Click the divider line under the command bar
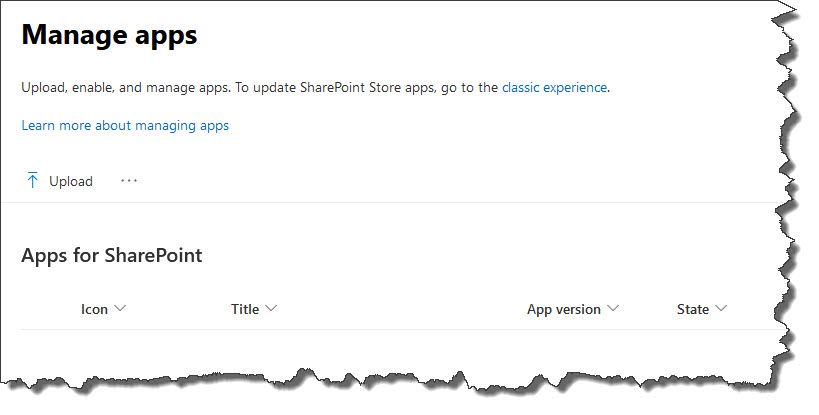 pyautogui.click(x=387, y=202)
